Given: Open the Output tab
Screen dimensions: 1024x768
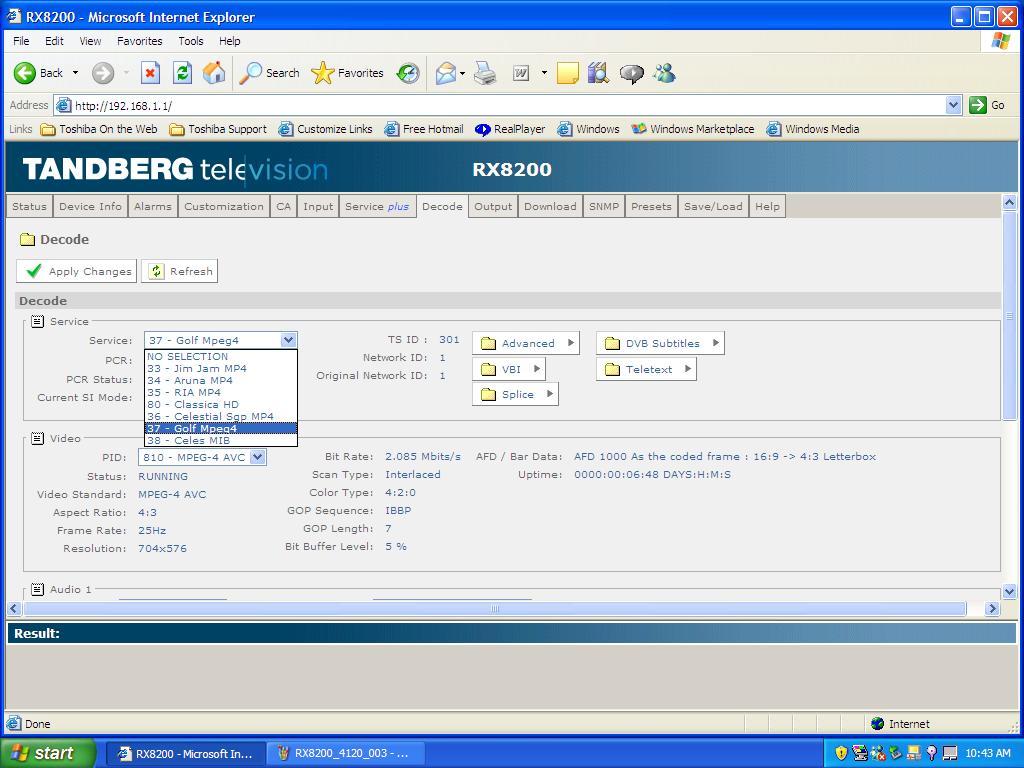Looking at the screenshot, I should [492, 206].
